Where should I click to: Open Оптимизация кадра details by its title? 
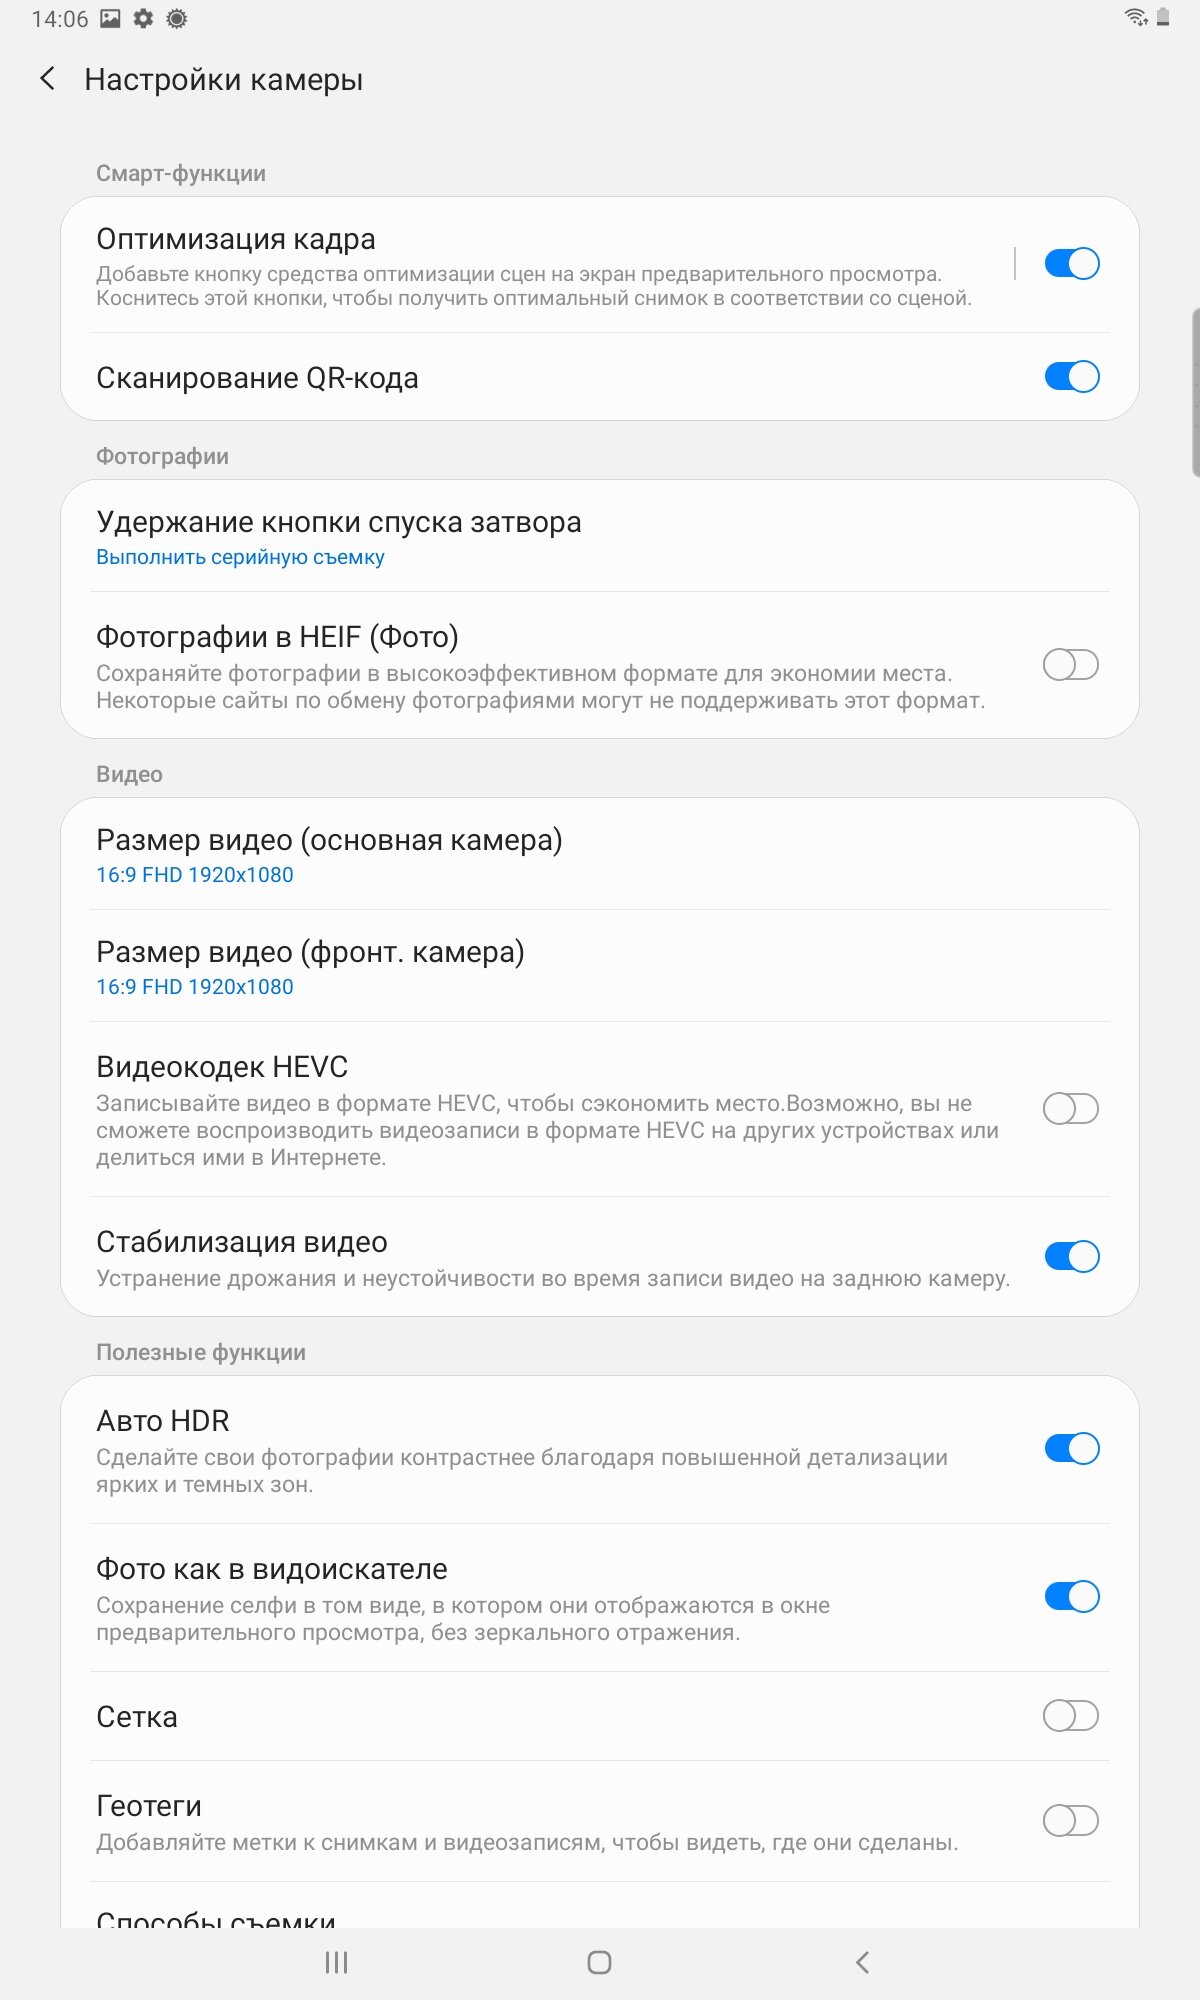pyautogui.click(x=236, y=239)
